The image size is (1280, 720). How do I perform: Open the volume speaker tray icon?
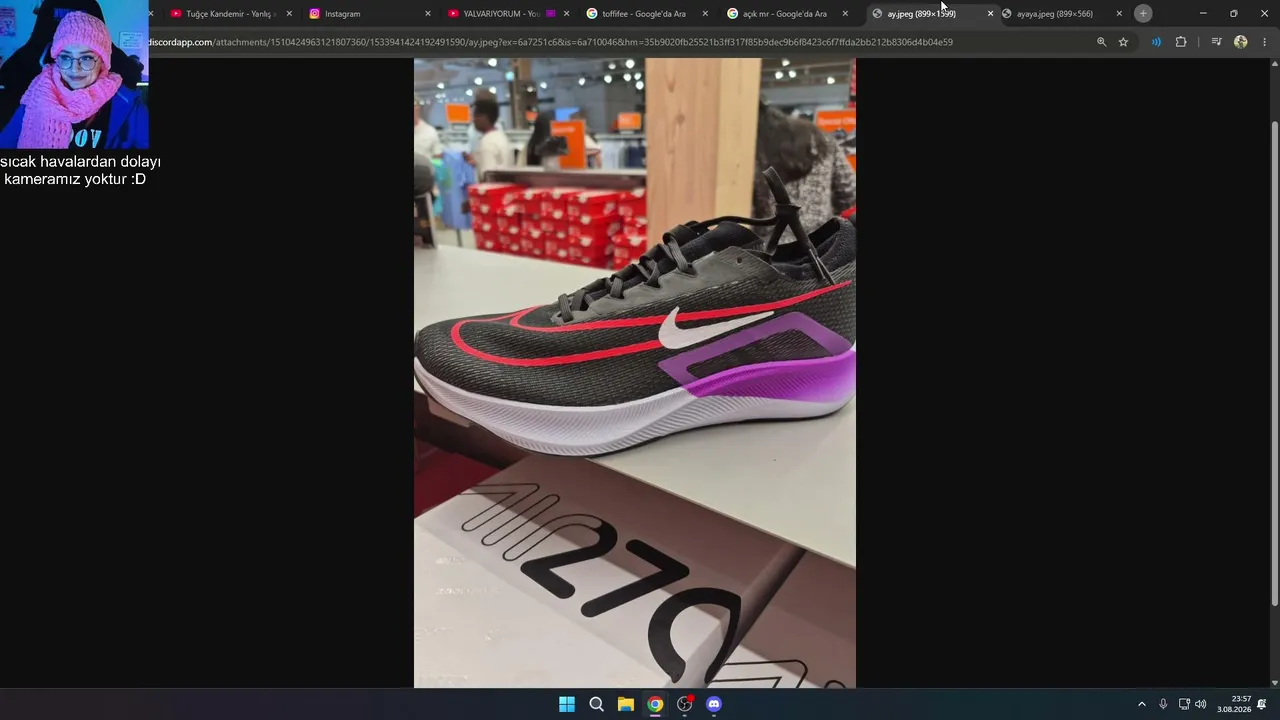pyautogui.click(x=1201, y=704)
